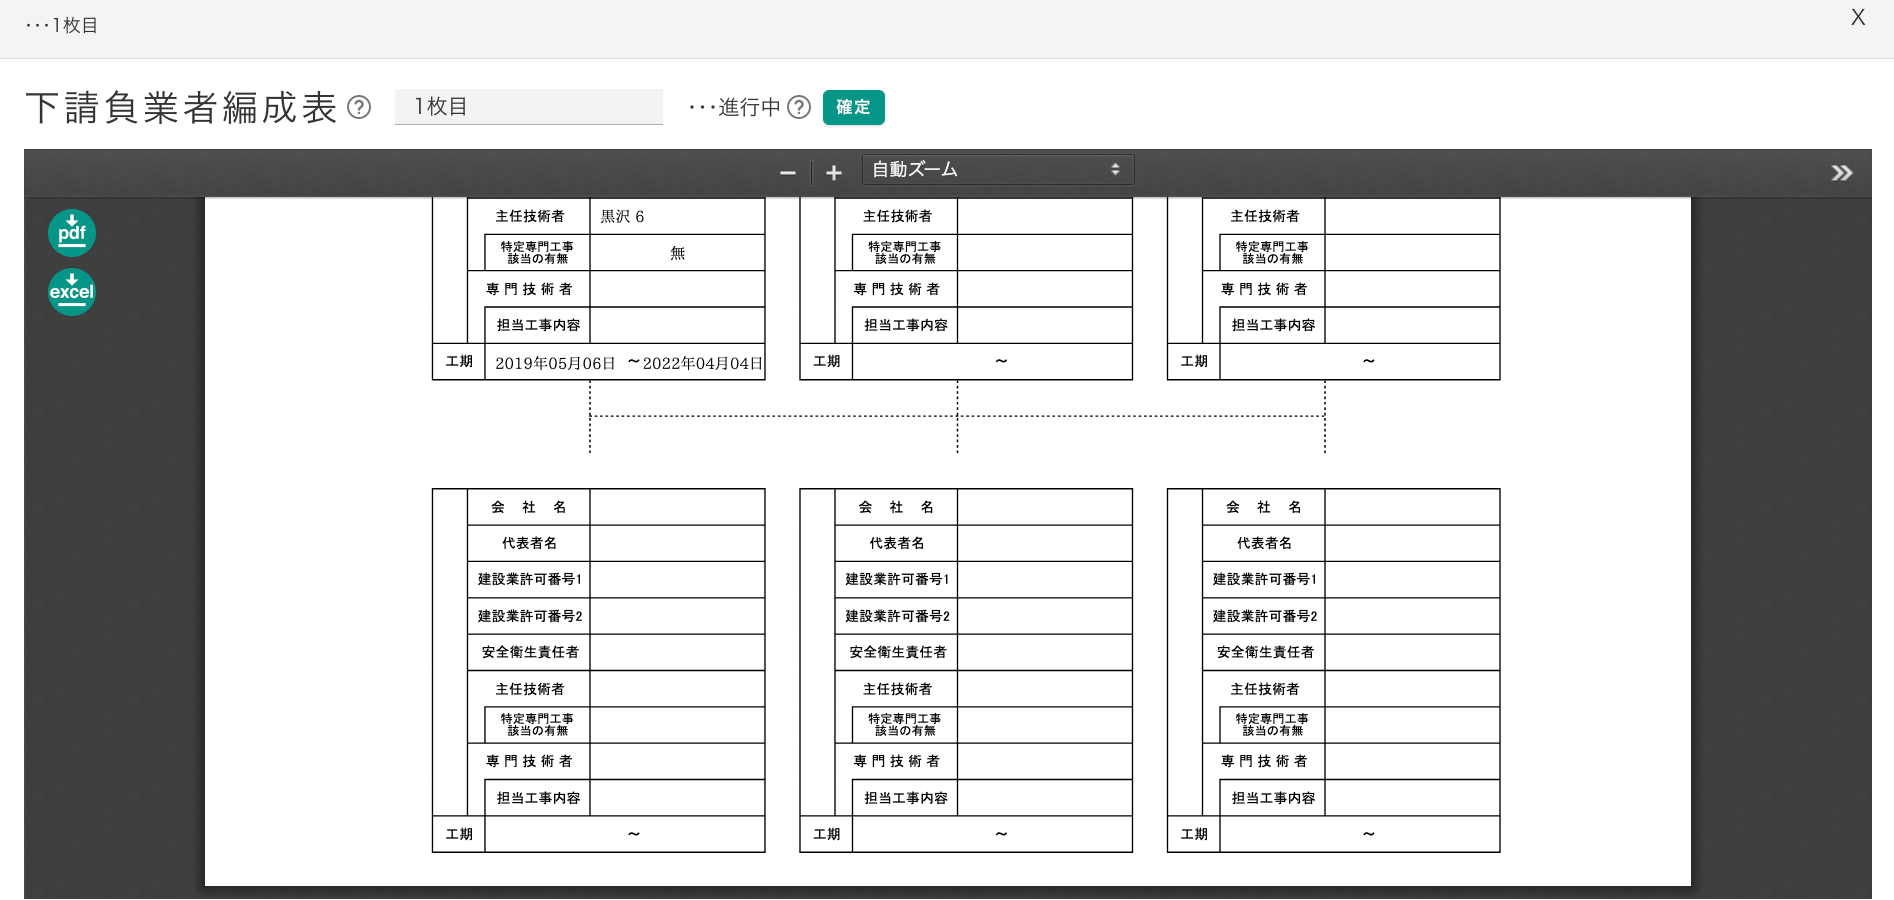The height and width of the screenshot is (900, 1894).
Task: Click the 工期 label beside the 2019 dates
Action: pos(459,362)
